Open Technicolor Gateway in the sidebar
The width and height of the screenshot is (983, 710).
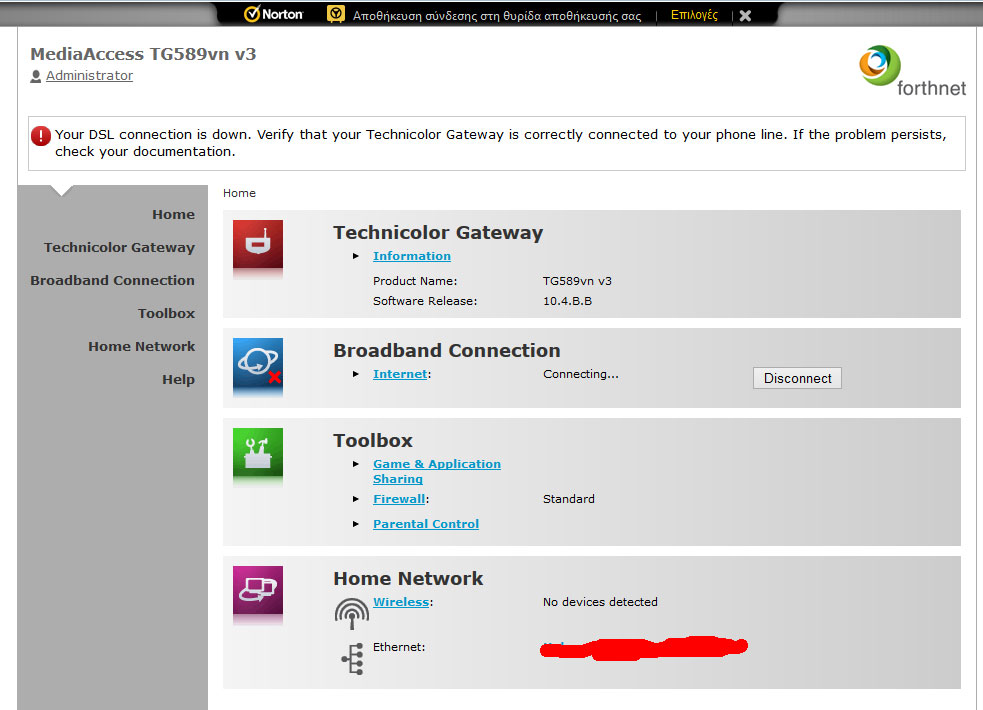tap(119, 248)
